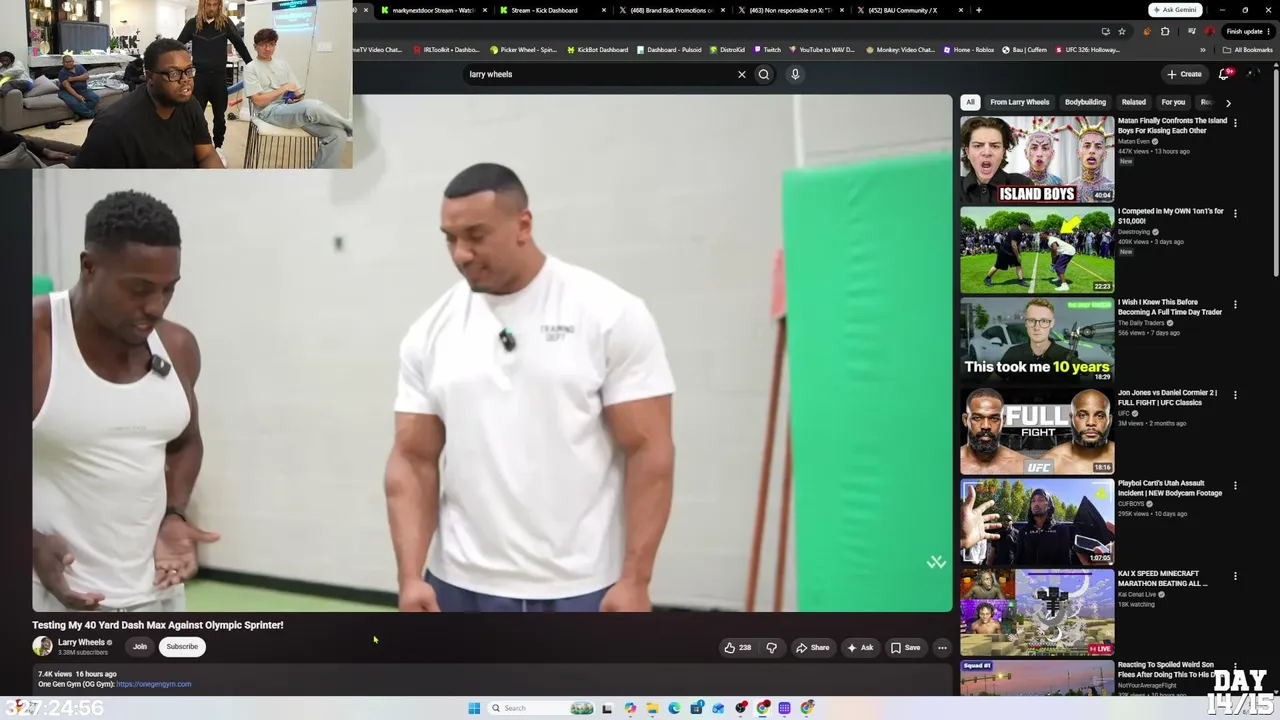
Task: Click the double chevron overlay on video
Action: 936,562
